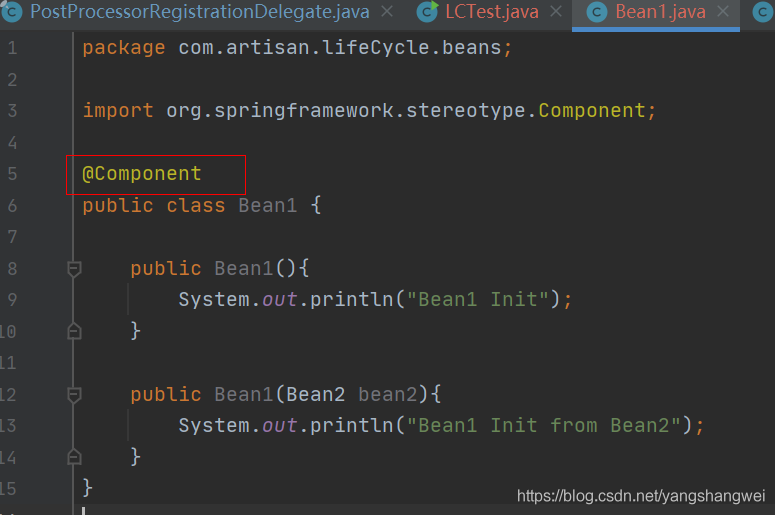Click the fold end marker on line 10

point(73,330)
